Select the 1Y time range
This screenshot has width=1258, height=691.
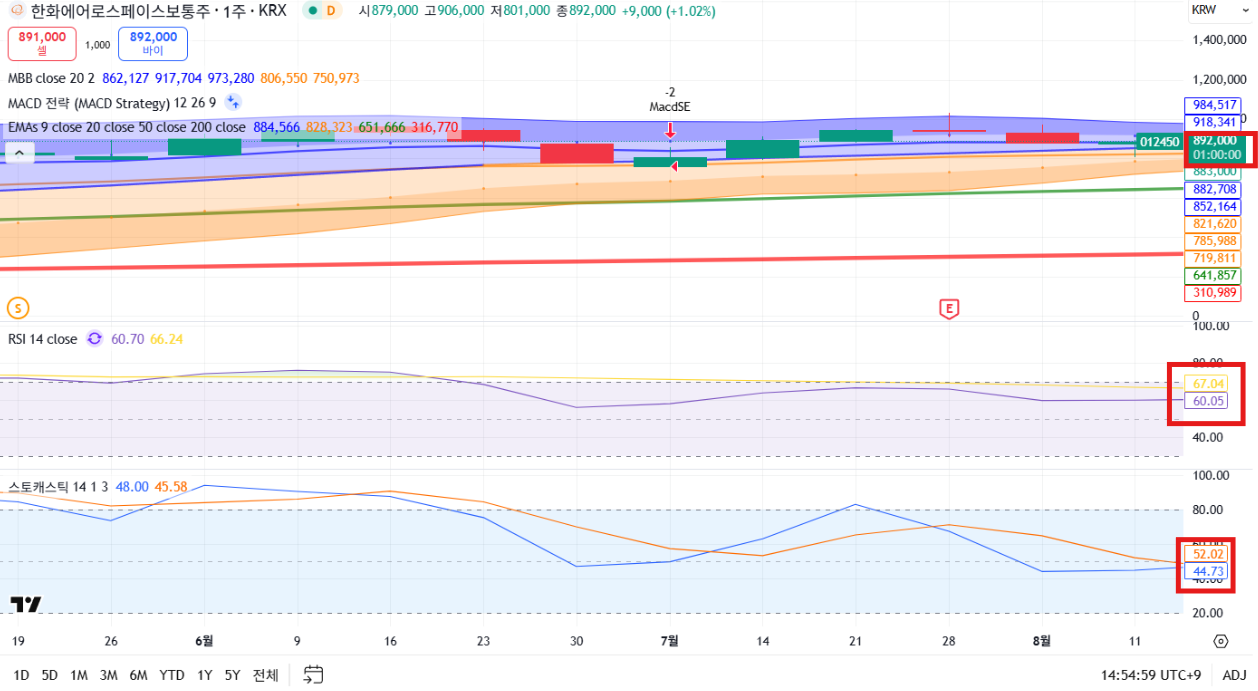pyautogui.click(x=204, y=675)
